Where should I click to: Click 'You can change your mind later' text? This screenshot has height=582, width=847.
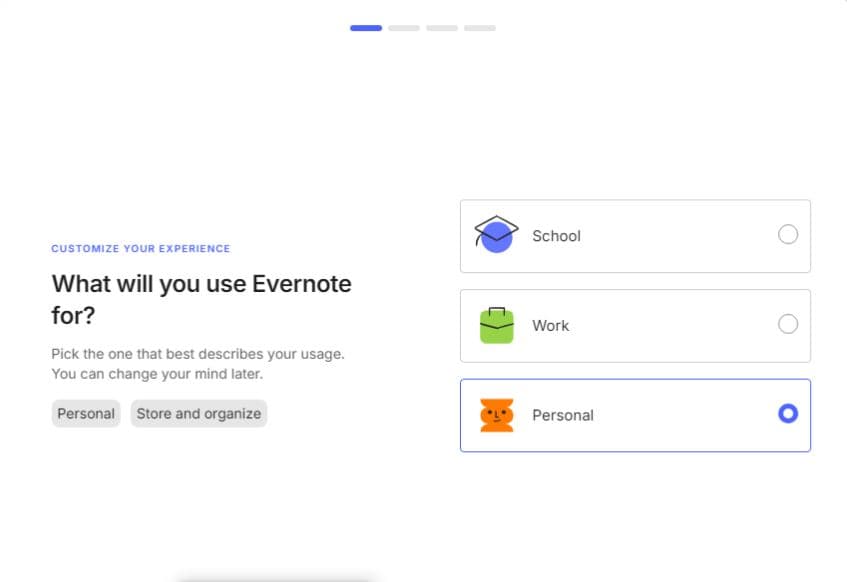(157, 374)
